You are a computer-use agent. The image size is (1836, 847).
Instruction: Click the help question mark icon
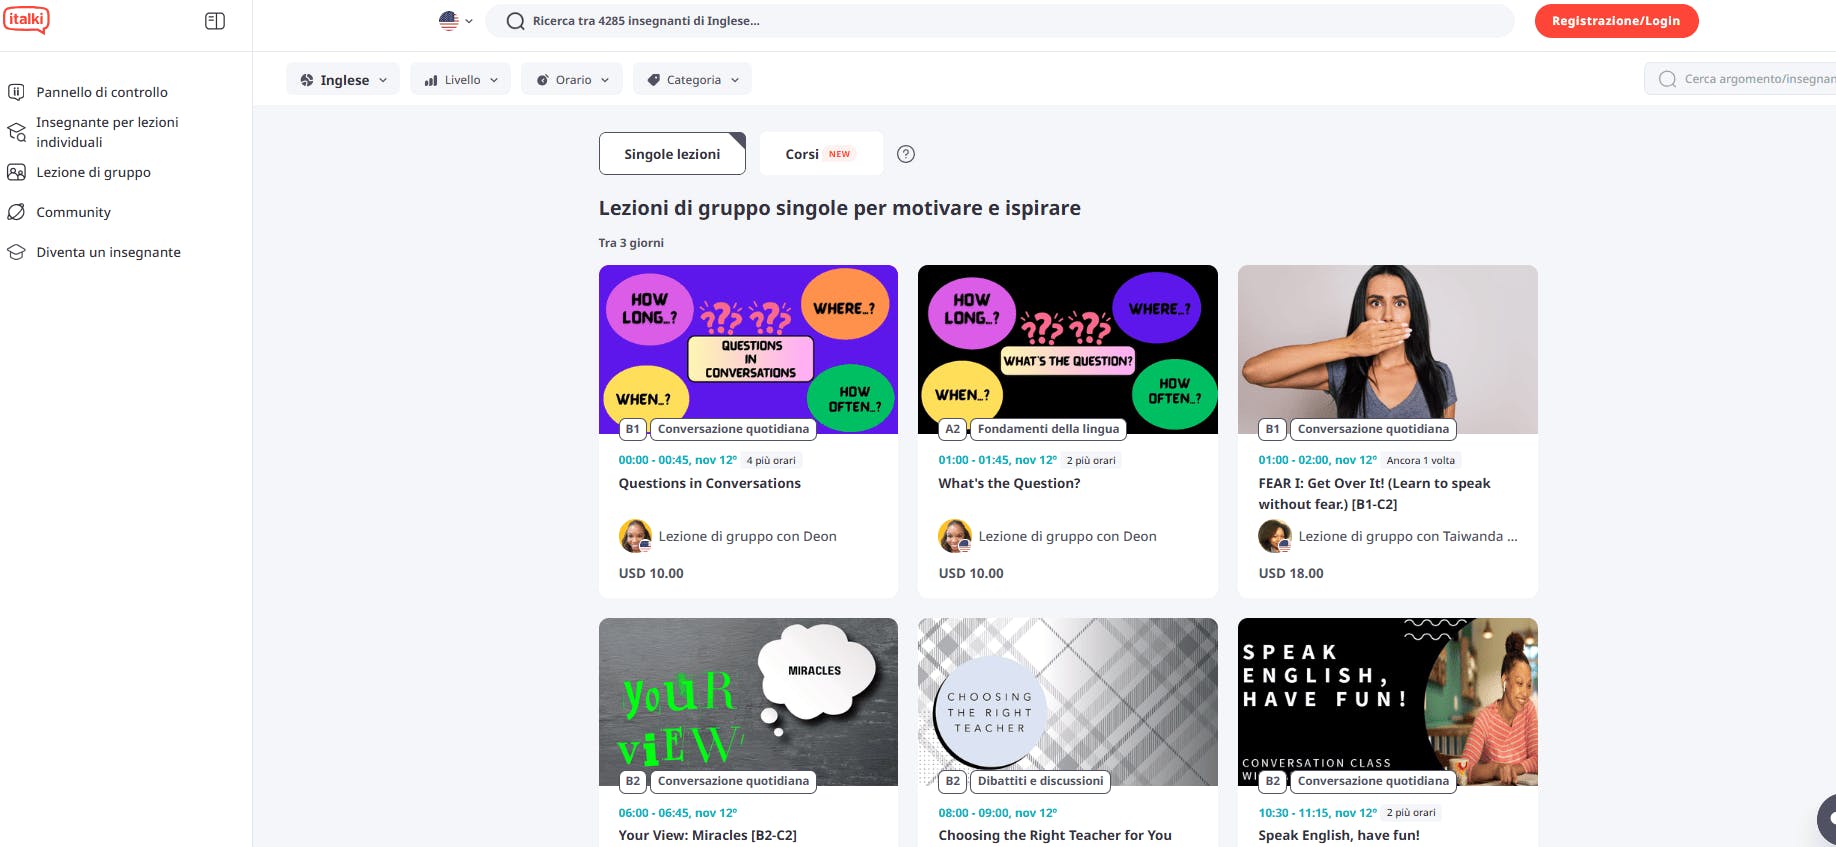point(906,154)
